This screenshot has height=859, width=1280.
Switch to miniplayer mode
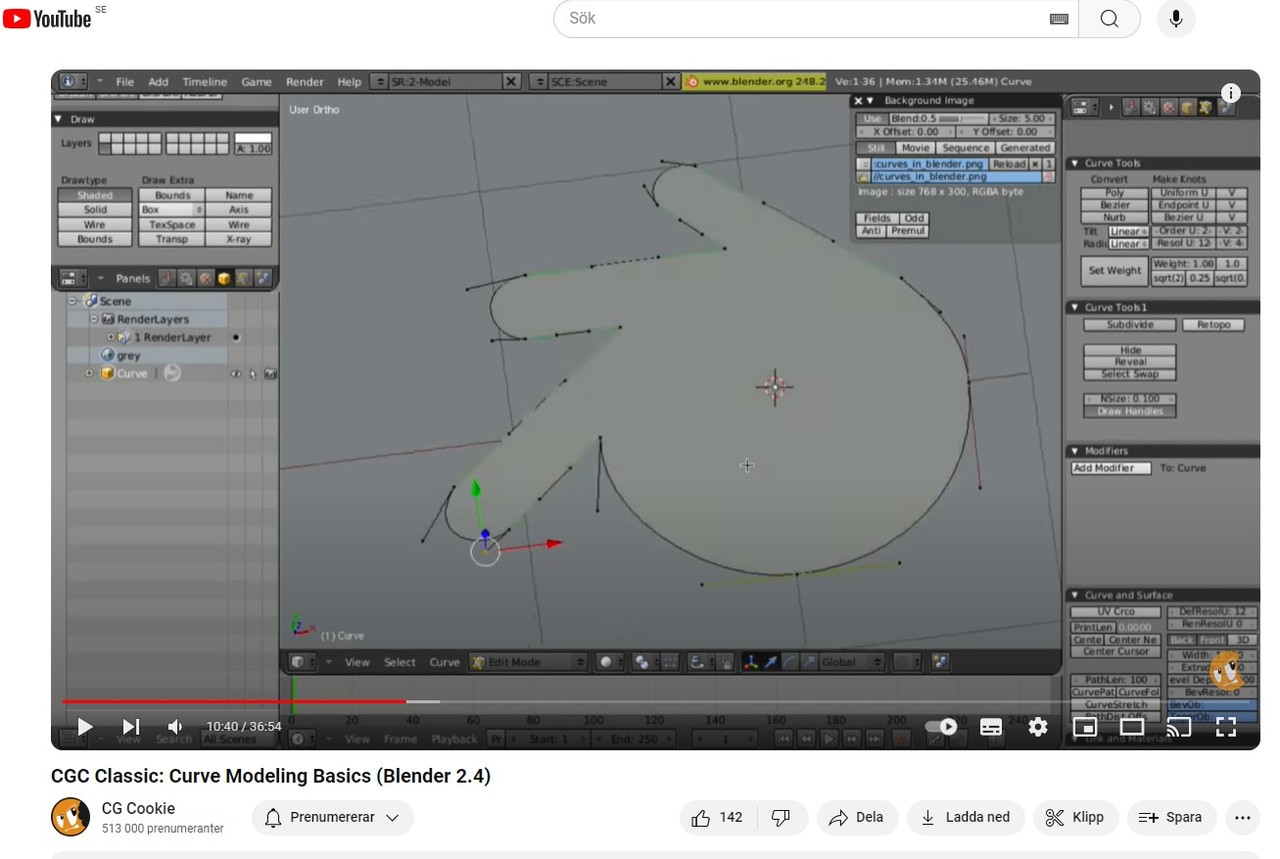[1085, 727]
